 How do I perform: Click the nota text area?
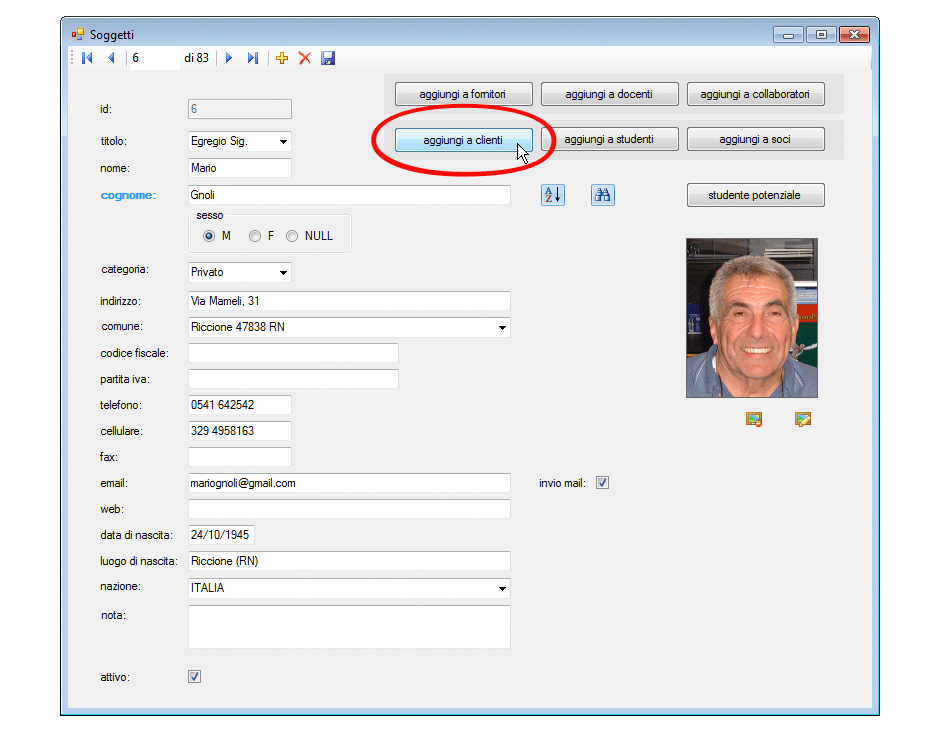coord(349,627)
